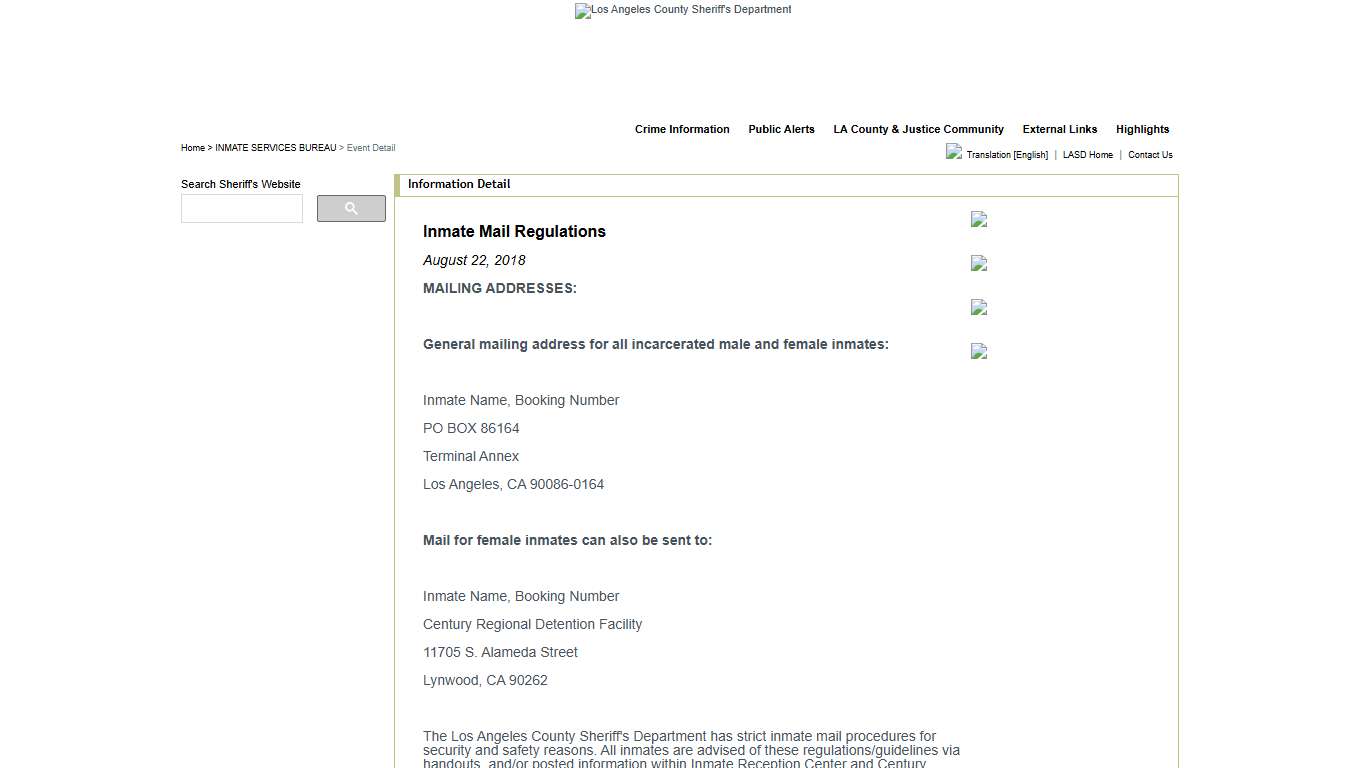Click the Translation globe icon

pyautogui.click(x=953, y=152)
